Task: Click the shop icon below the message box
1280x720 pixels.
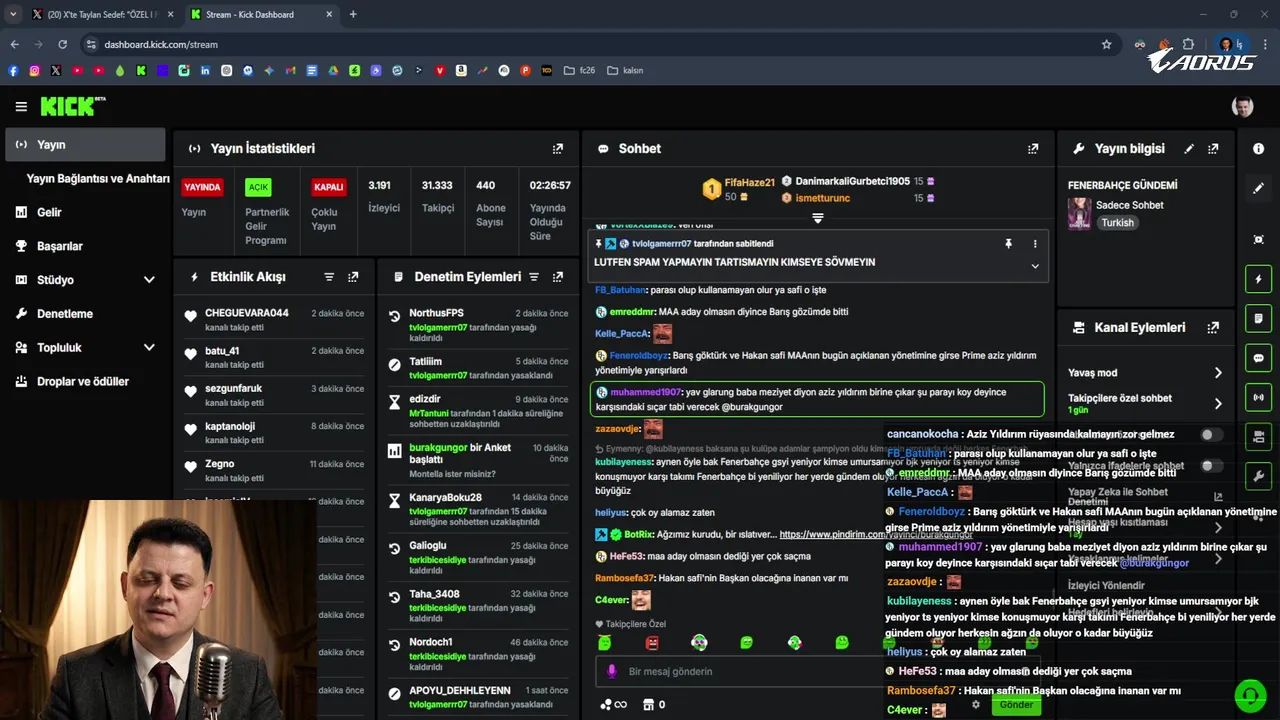Action: pyautogui.click(x=648, y=704)
